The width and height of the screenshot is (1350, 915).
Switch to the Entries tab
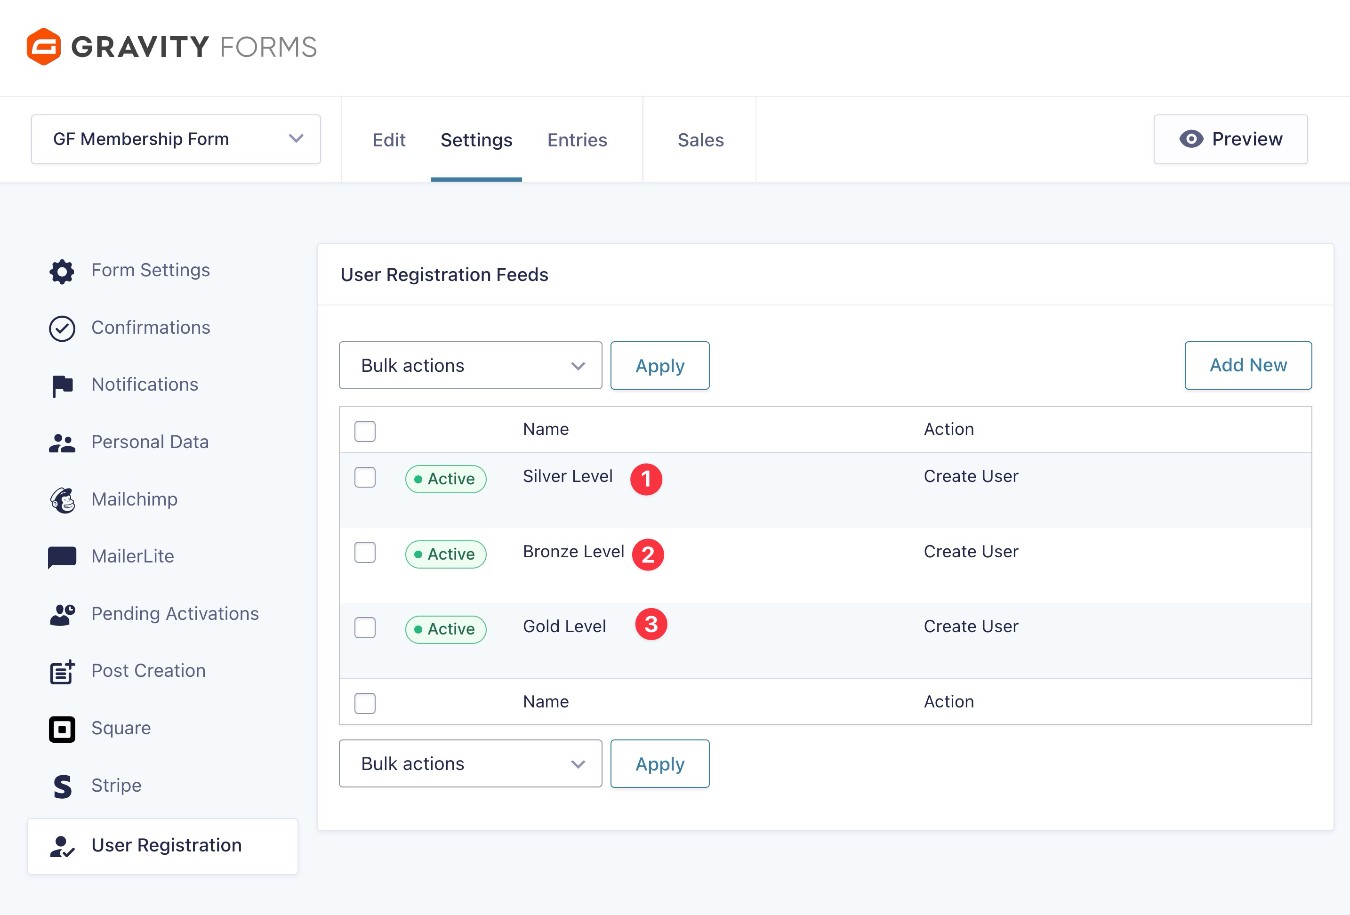tap(577, 140)
